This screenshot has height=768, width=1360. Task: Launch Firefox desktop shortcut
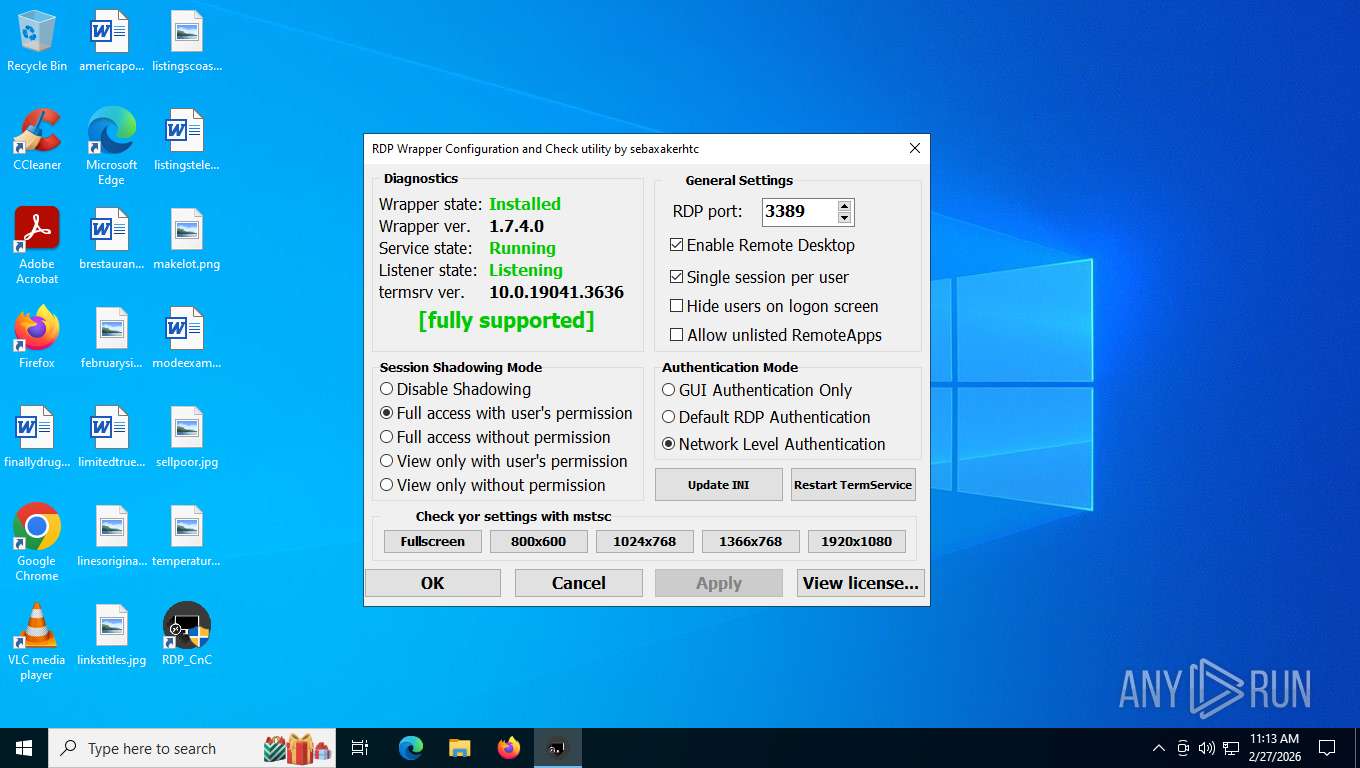pyautogui.click(x=37, y=338)
